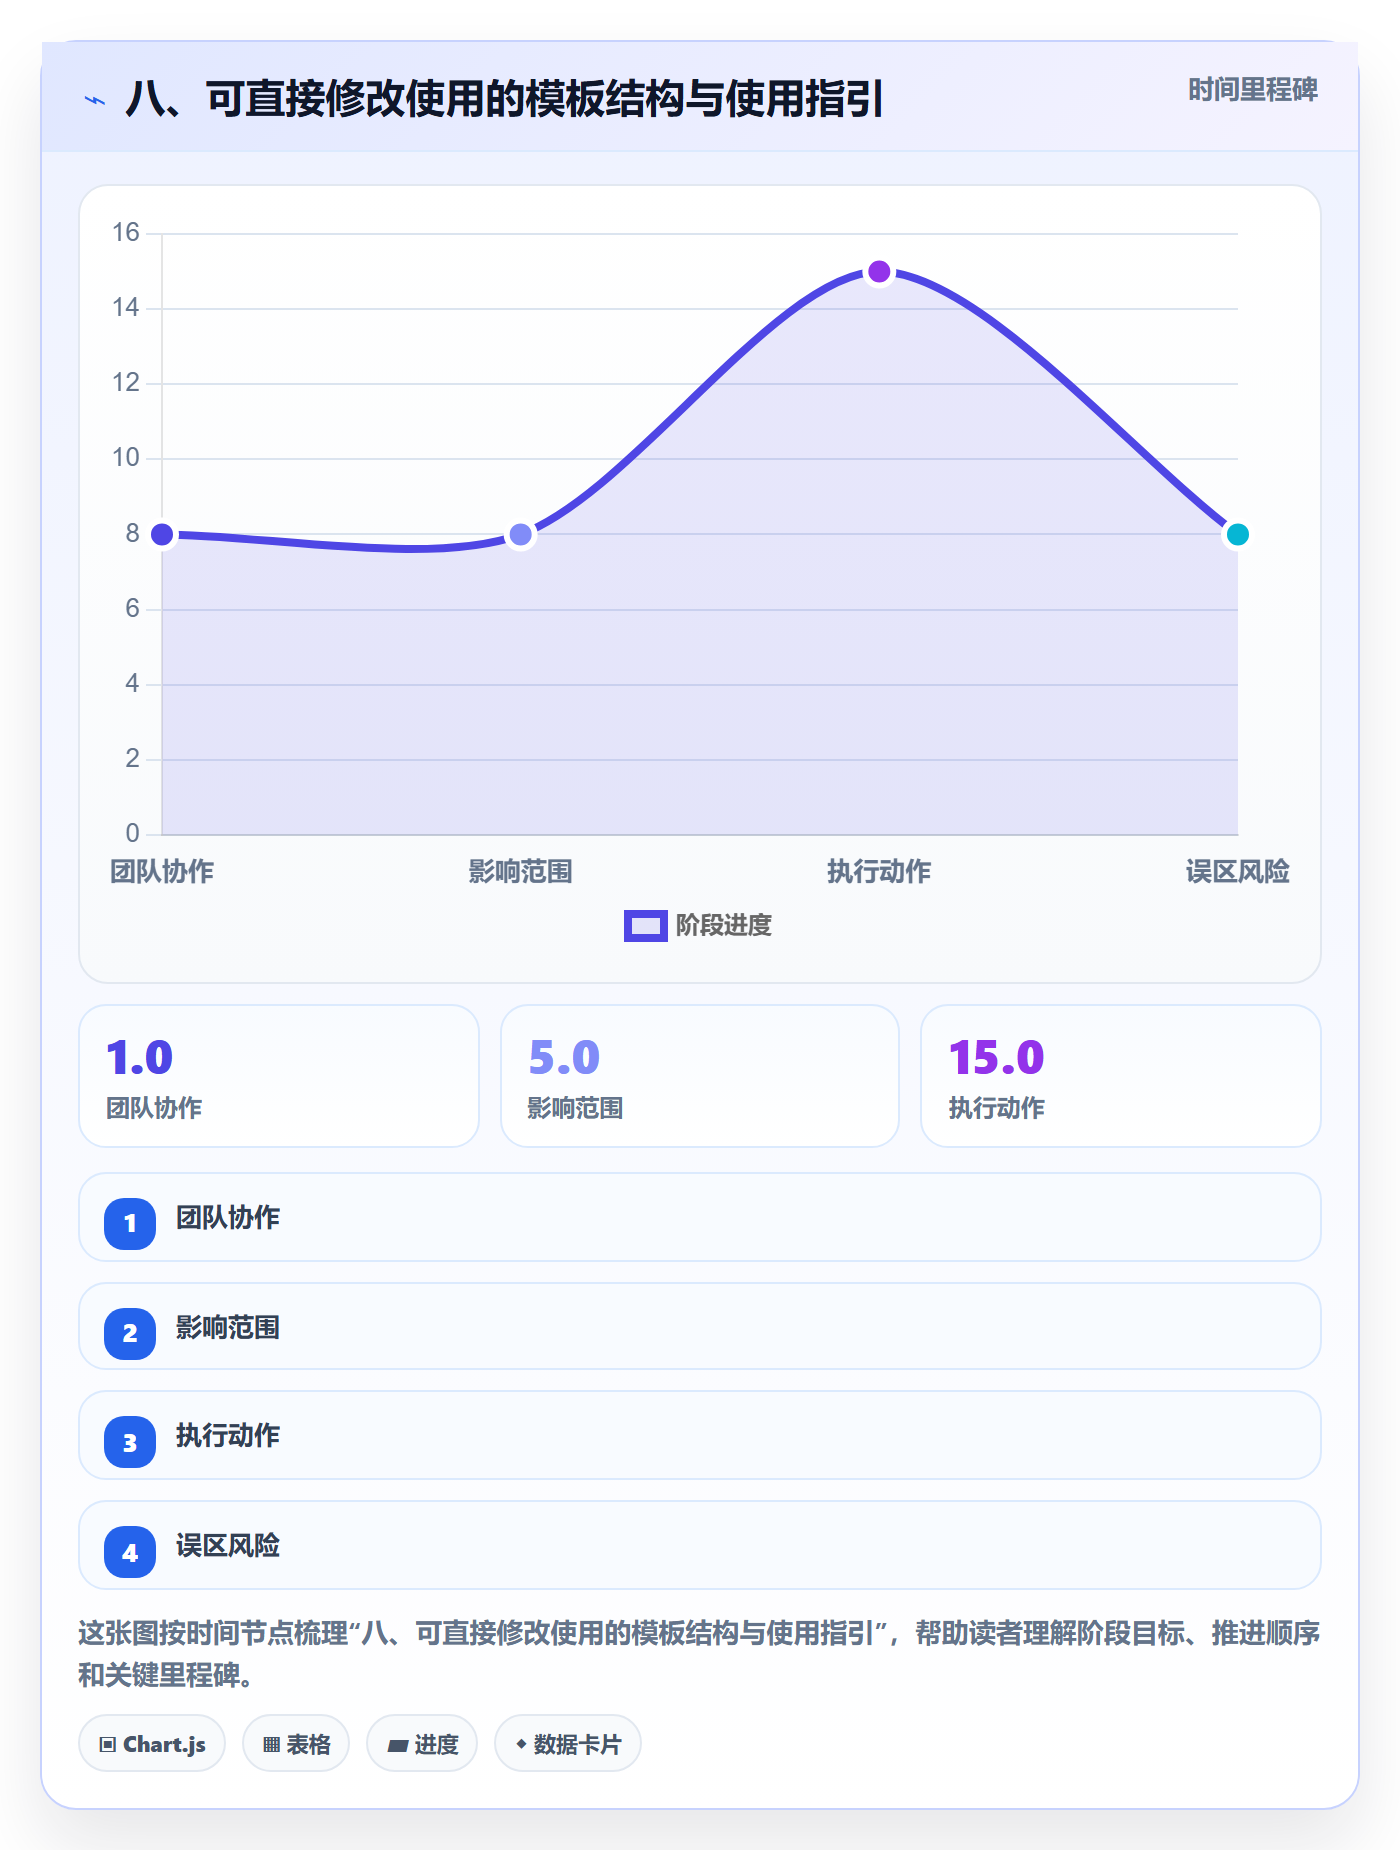The height and width of the screenshot is (1850, 1400).
Task: Click the 执行动作 text in list row 3
Action: 228,1435
